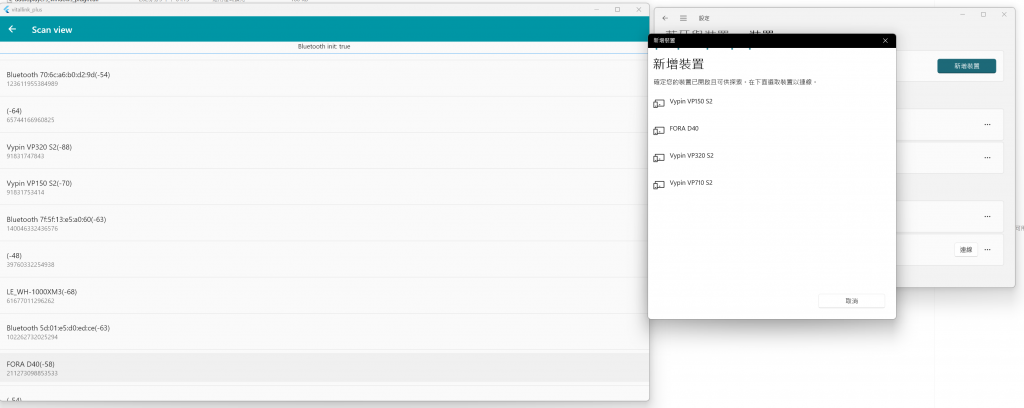Click 新增裝置 button in Settings window

point(967,66)
